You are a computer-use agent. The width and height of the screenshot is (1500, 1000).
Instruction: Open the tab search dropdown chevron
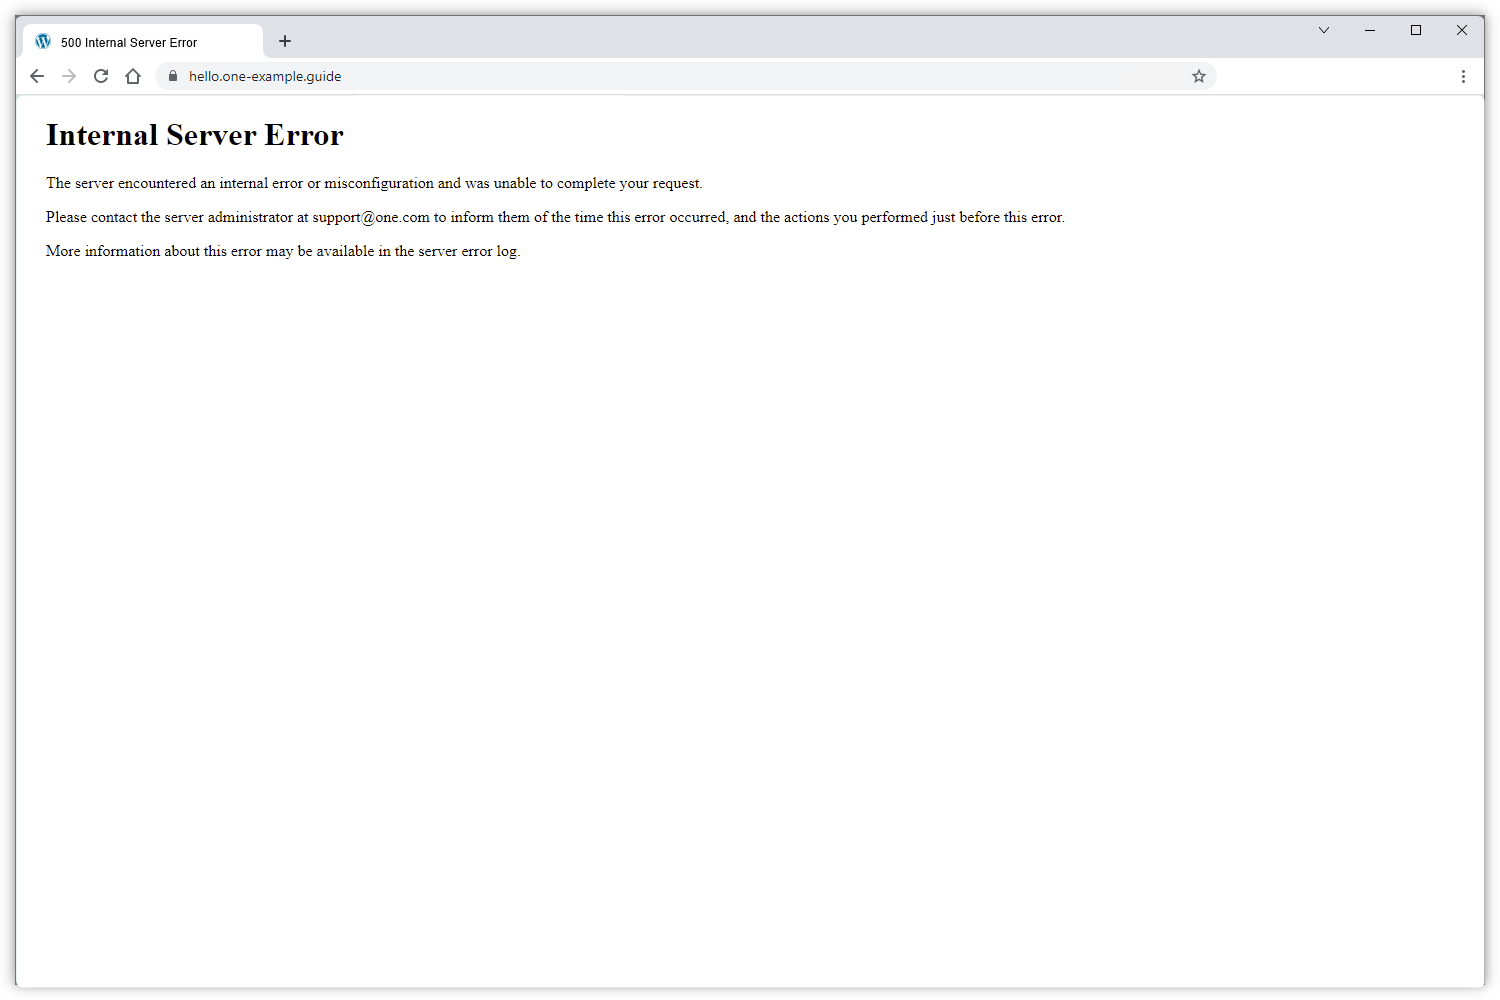click(x=1324, y=30)
